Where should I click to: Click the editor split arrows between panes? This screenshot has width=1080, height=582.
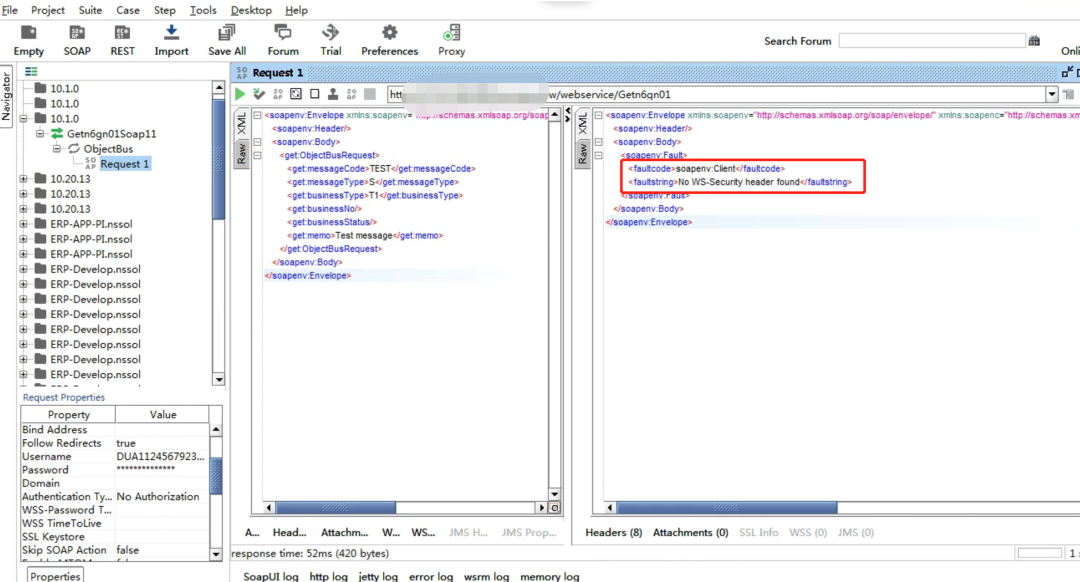point(568,115)
